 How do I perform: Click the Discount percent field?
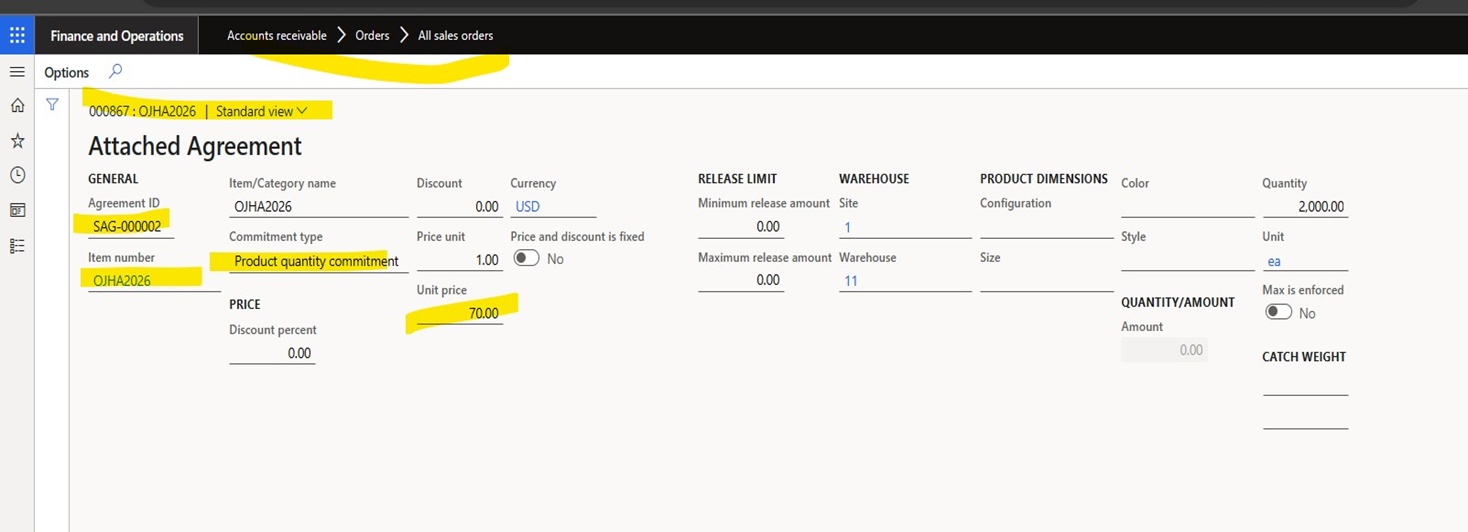[272, 353]
